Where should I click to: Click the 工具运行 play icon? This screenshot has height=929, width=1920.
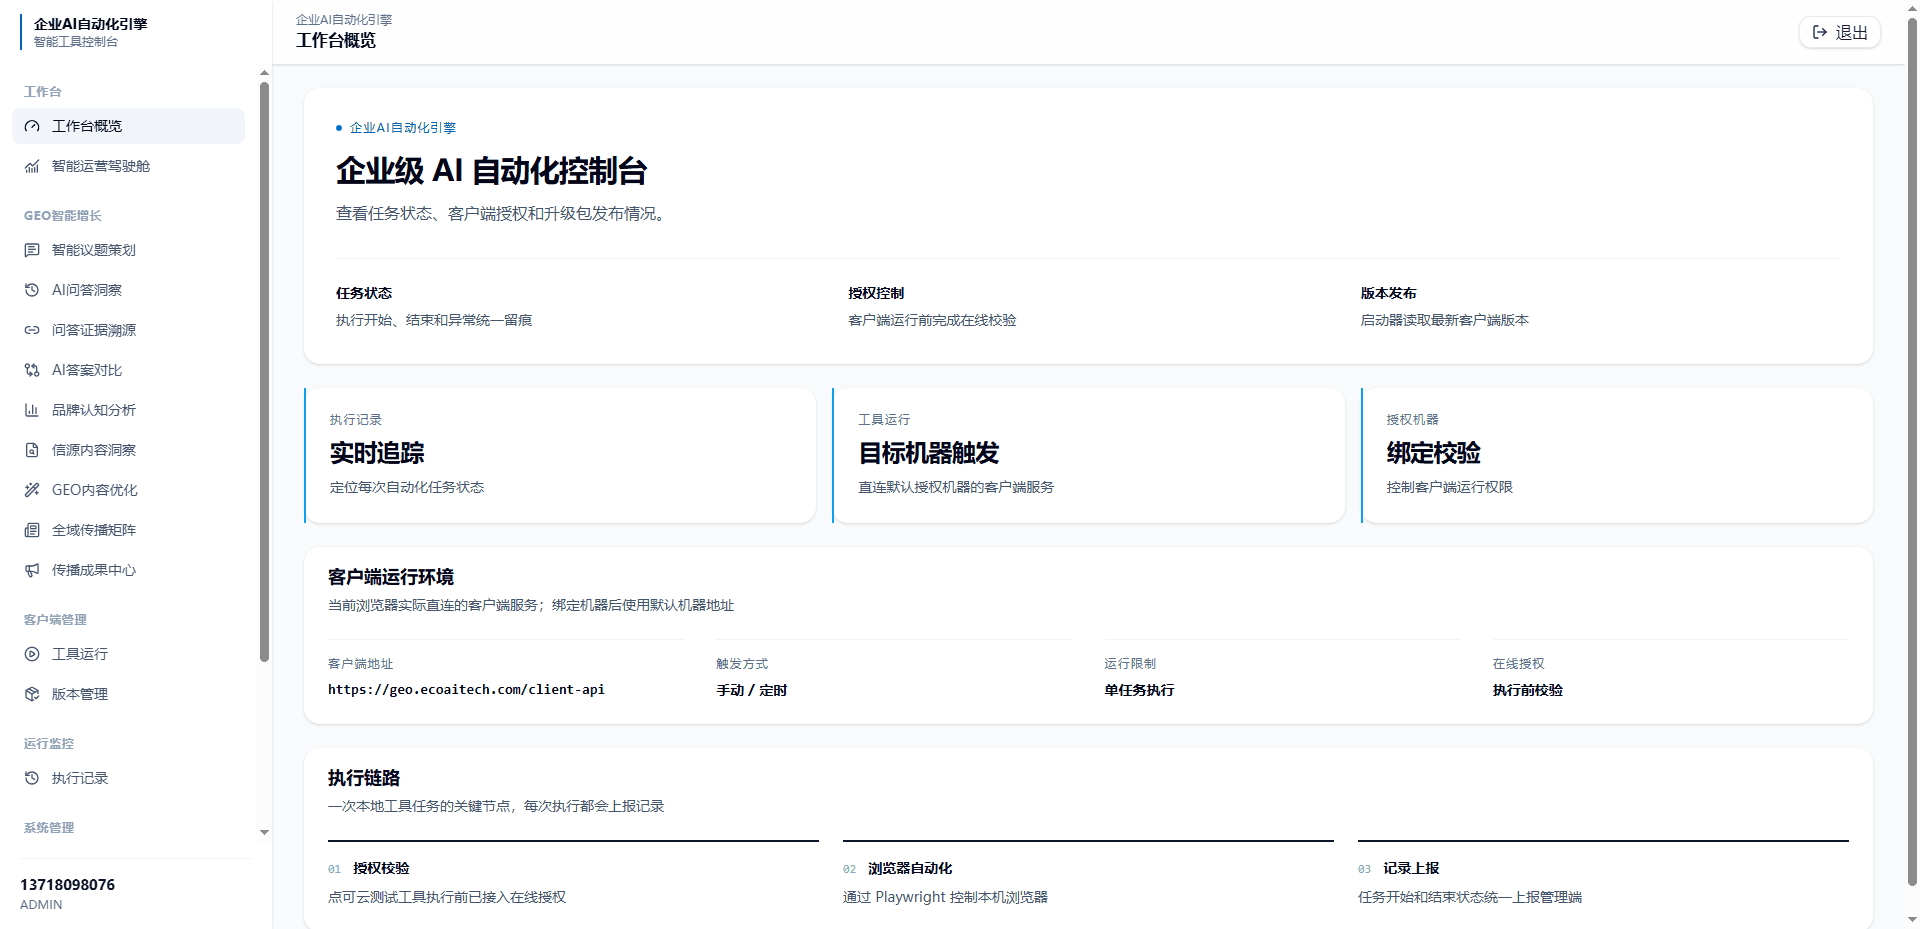pos(32,654)
